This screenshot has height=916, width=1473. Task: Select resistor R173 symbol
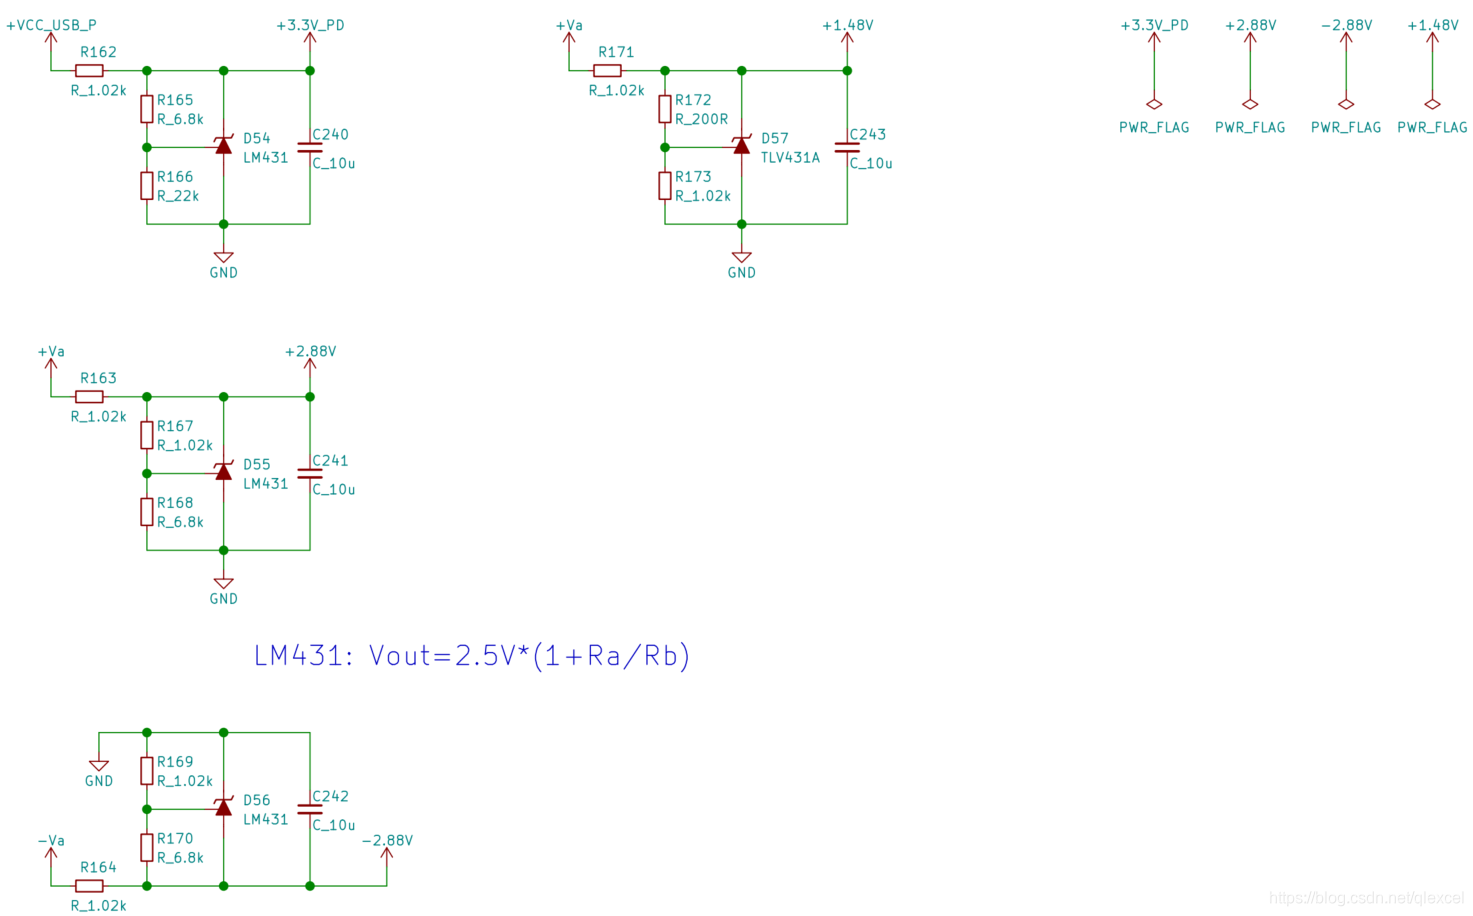click(665, 186)
